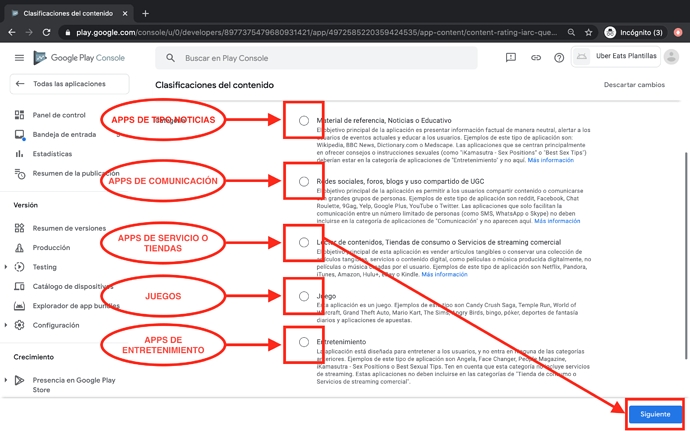Select the Material de referencia, Noticias o Educativo radio
The image size is (690, 431).
303,121
